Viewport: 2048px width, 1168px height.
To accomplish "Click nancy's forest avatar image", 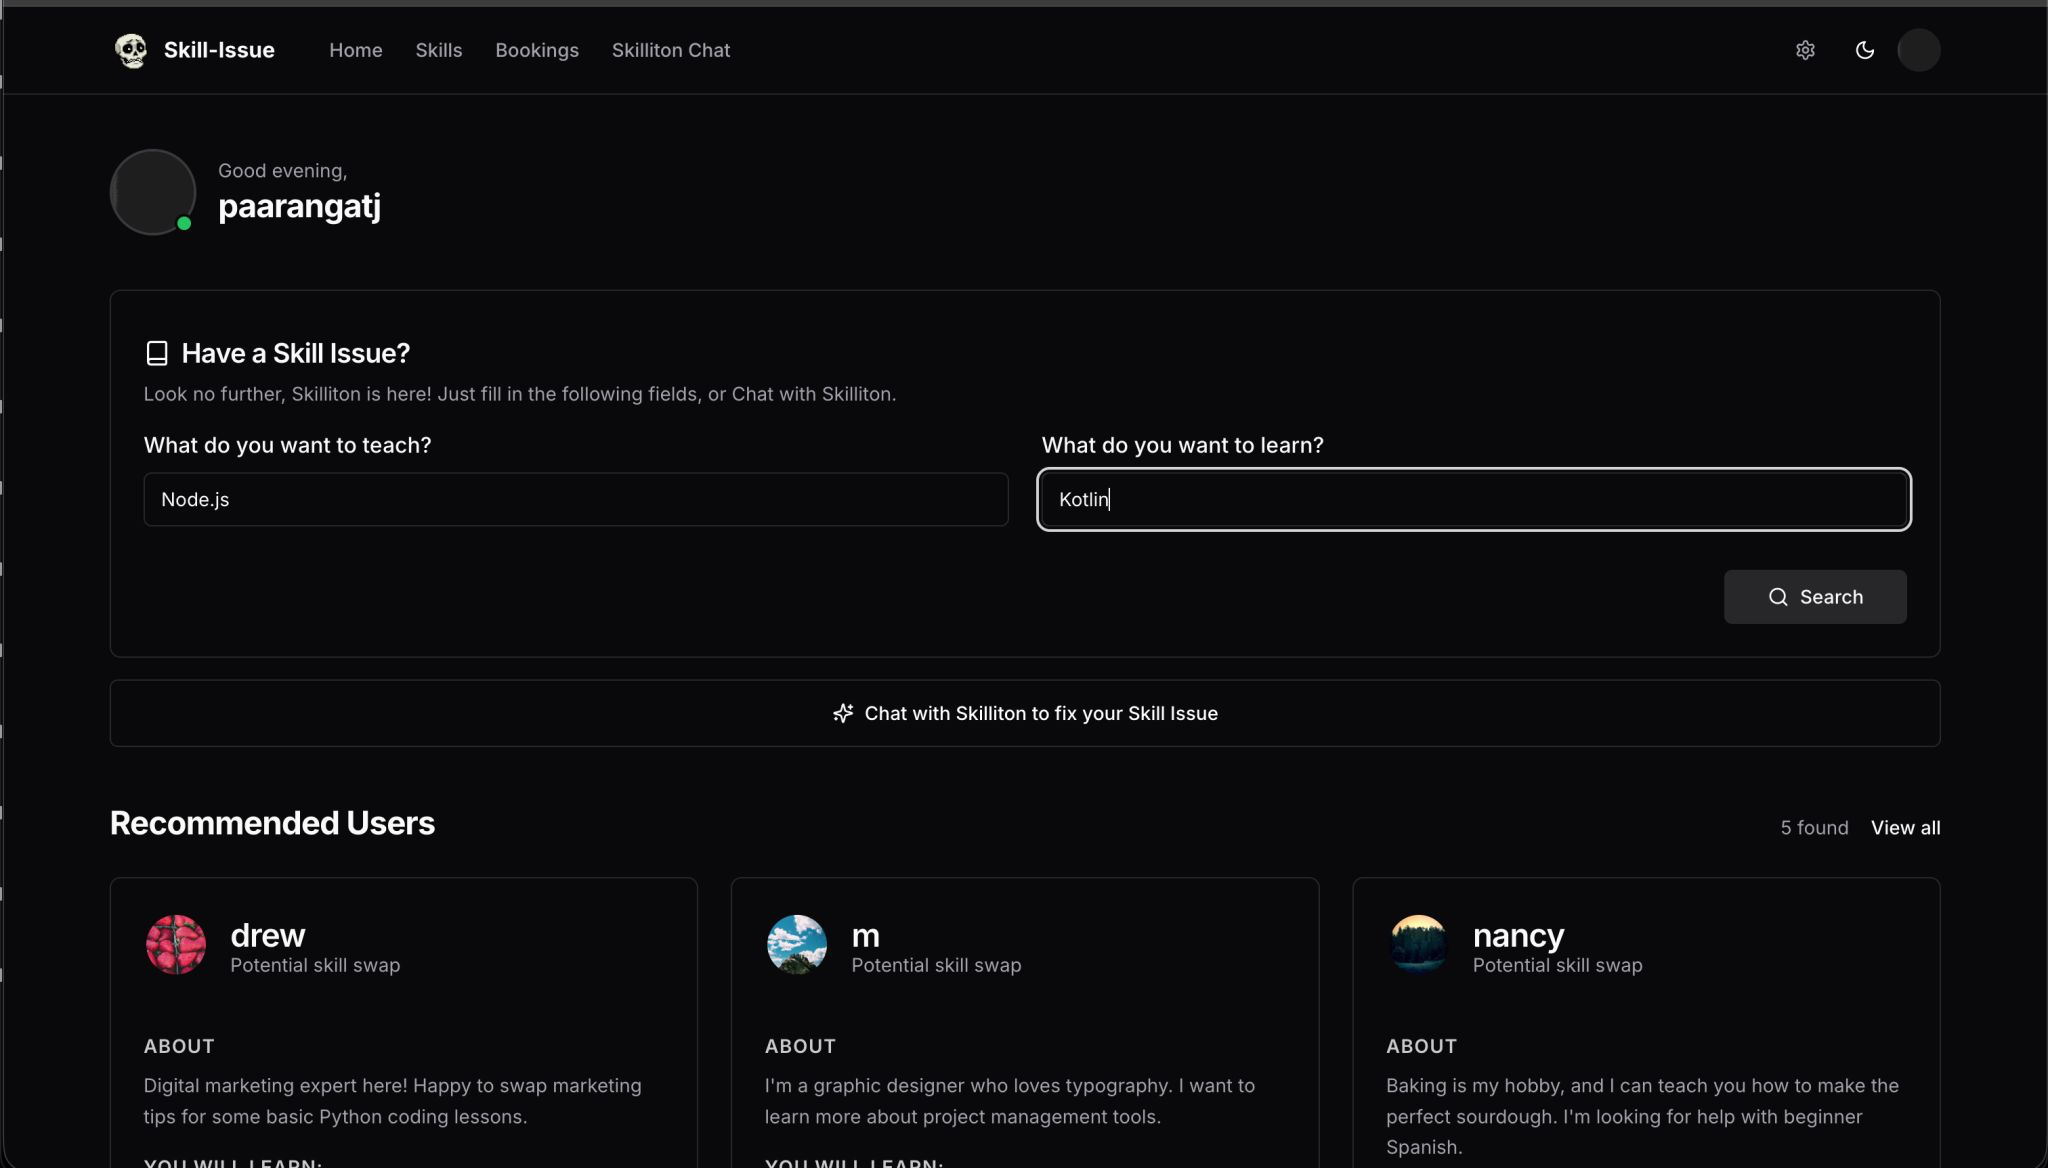I will point(1418,943).
